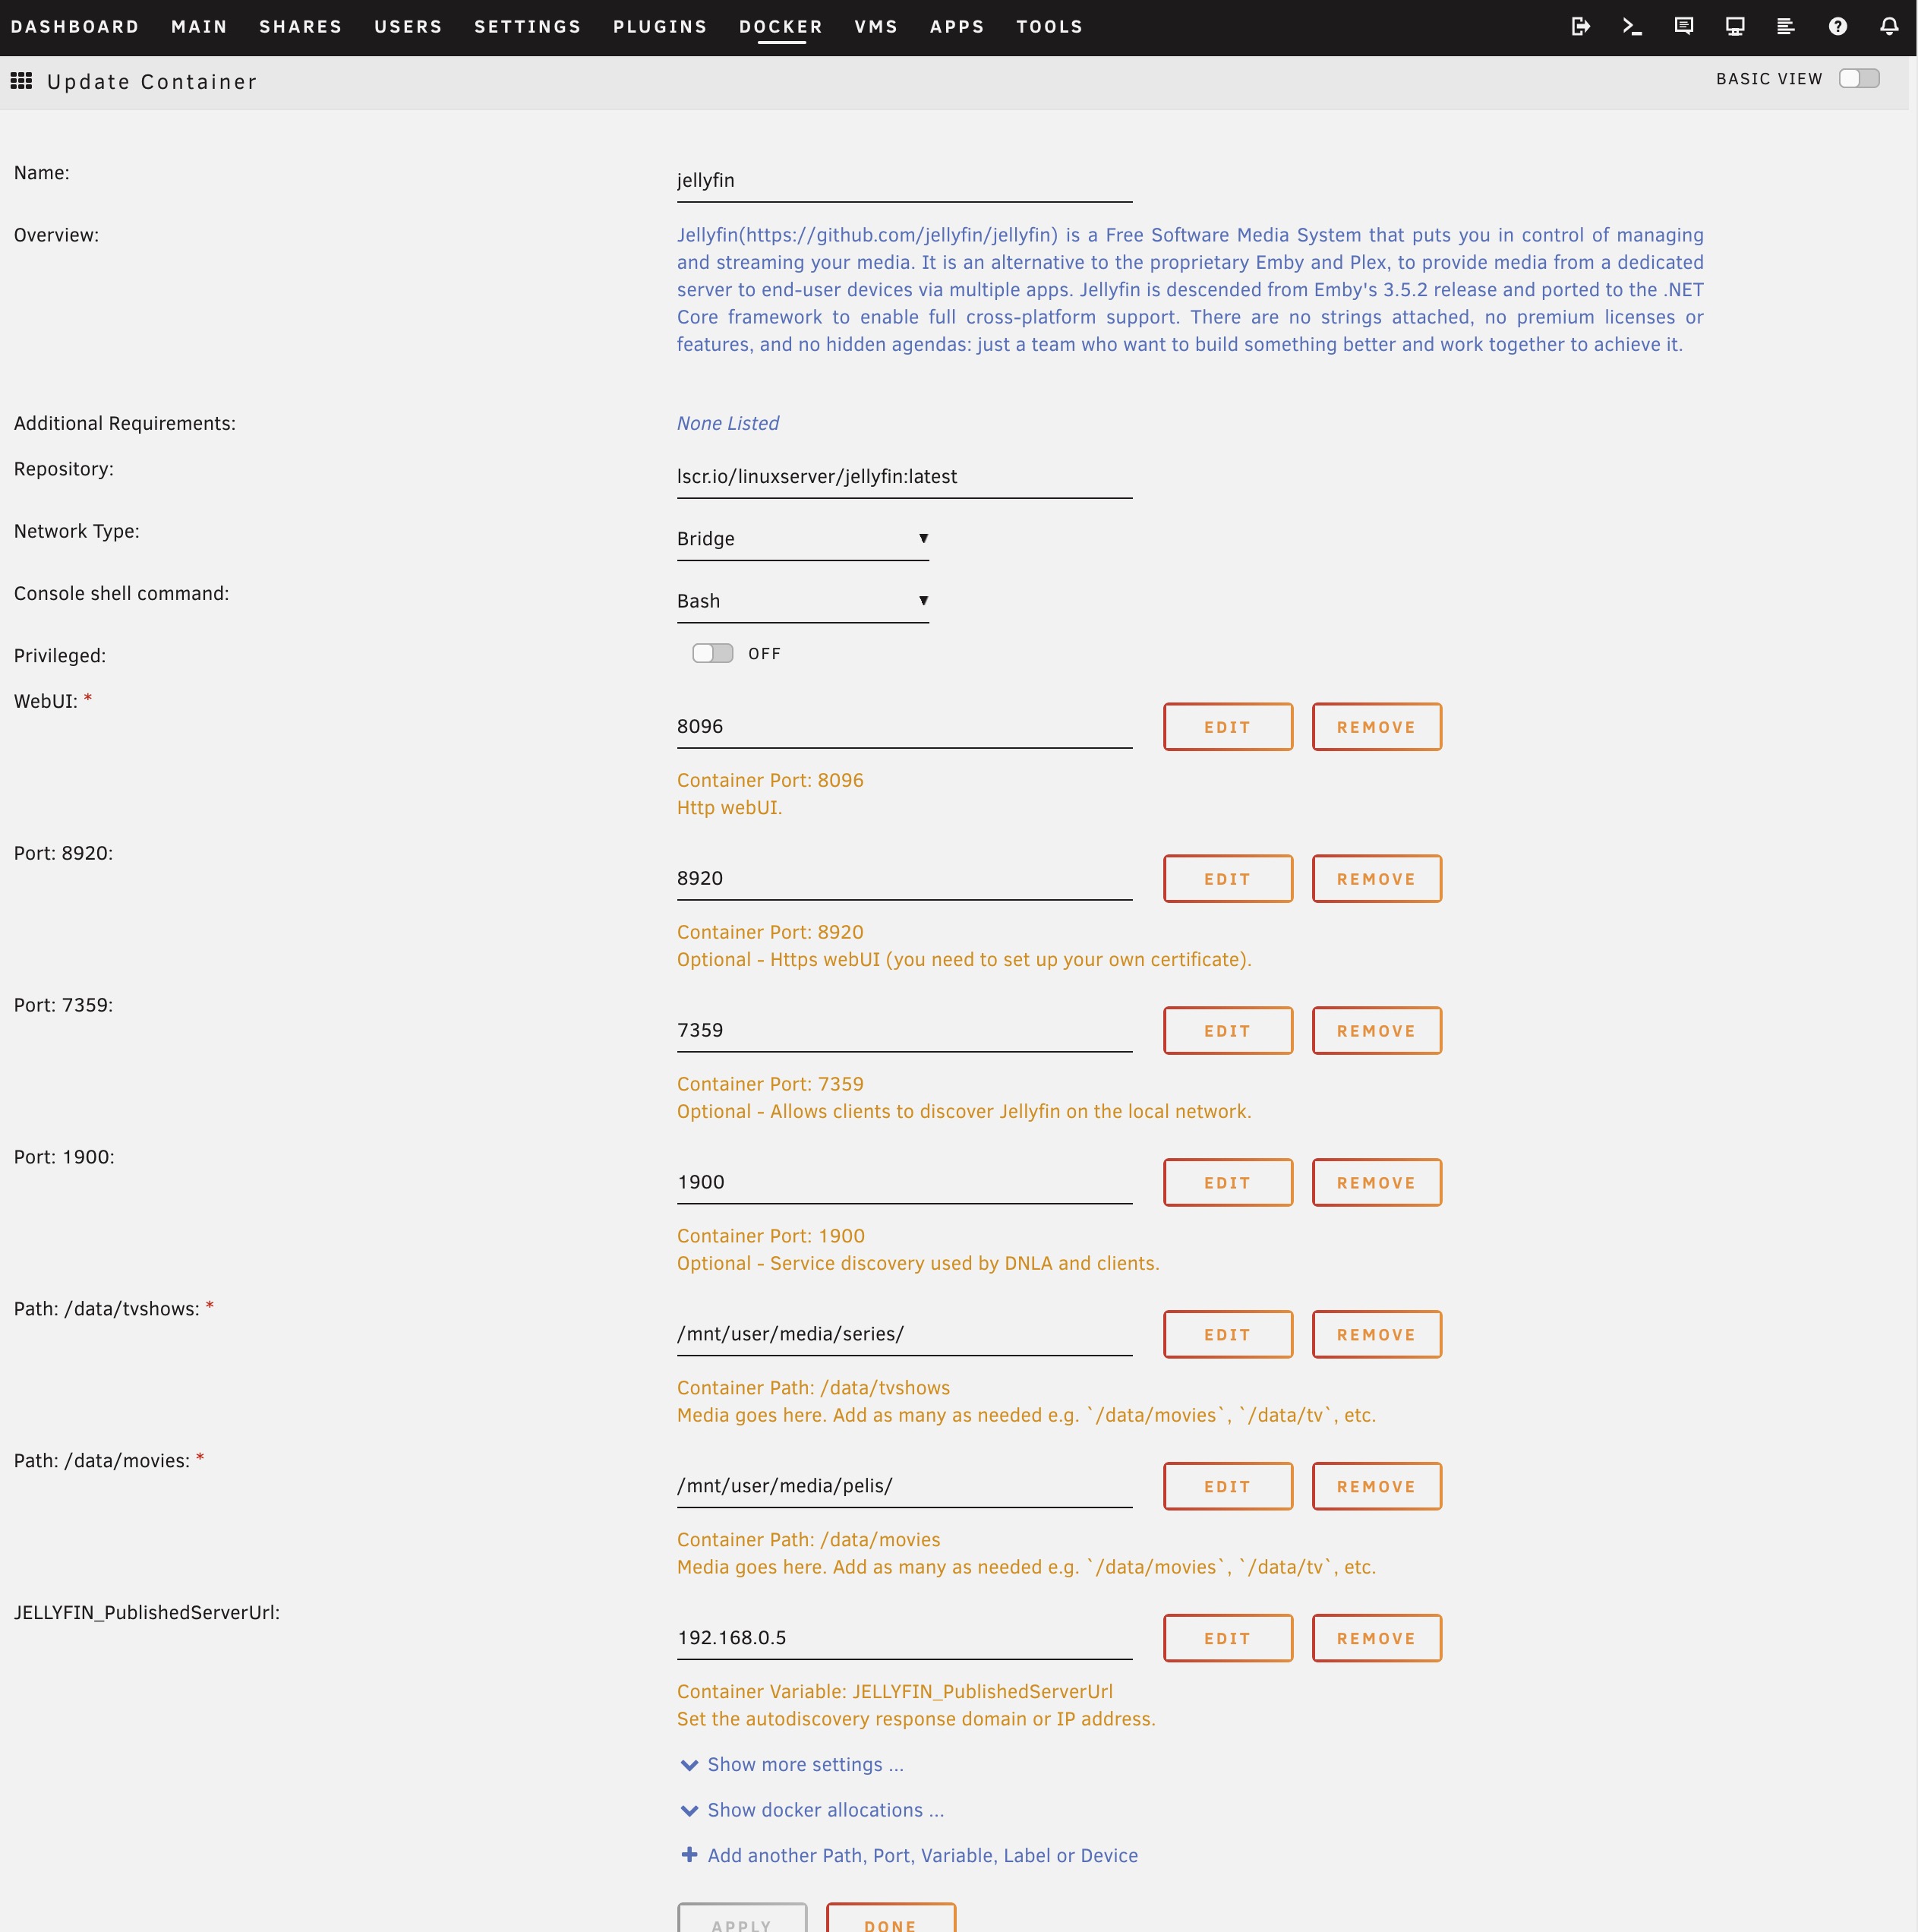The height and width of the screenshot is (1932, 1918).
Task: Open the terminal icon in header
Action: (x=1632, y=27)
